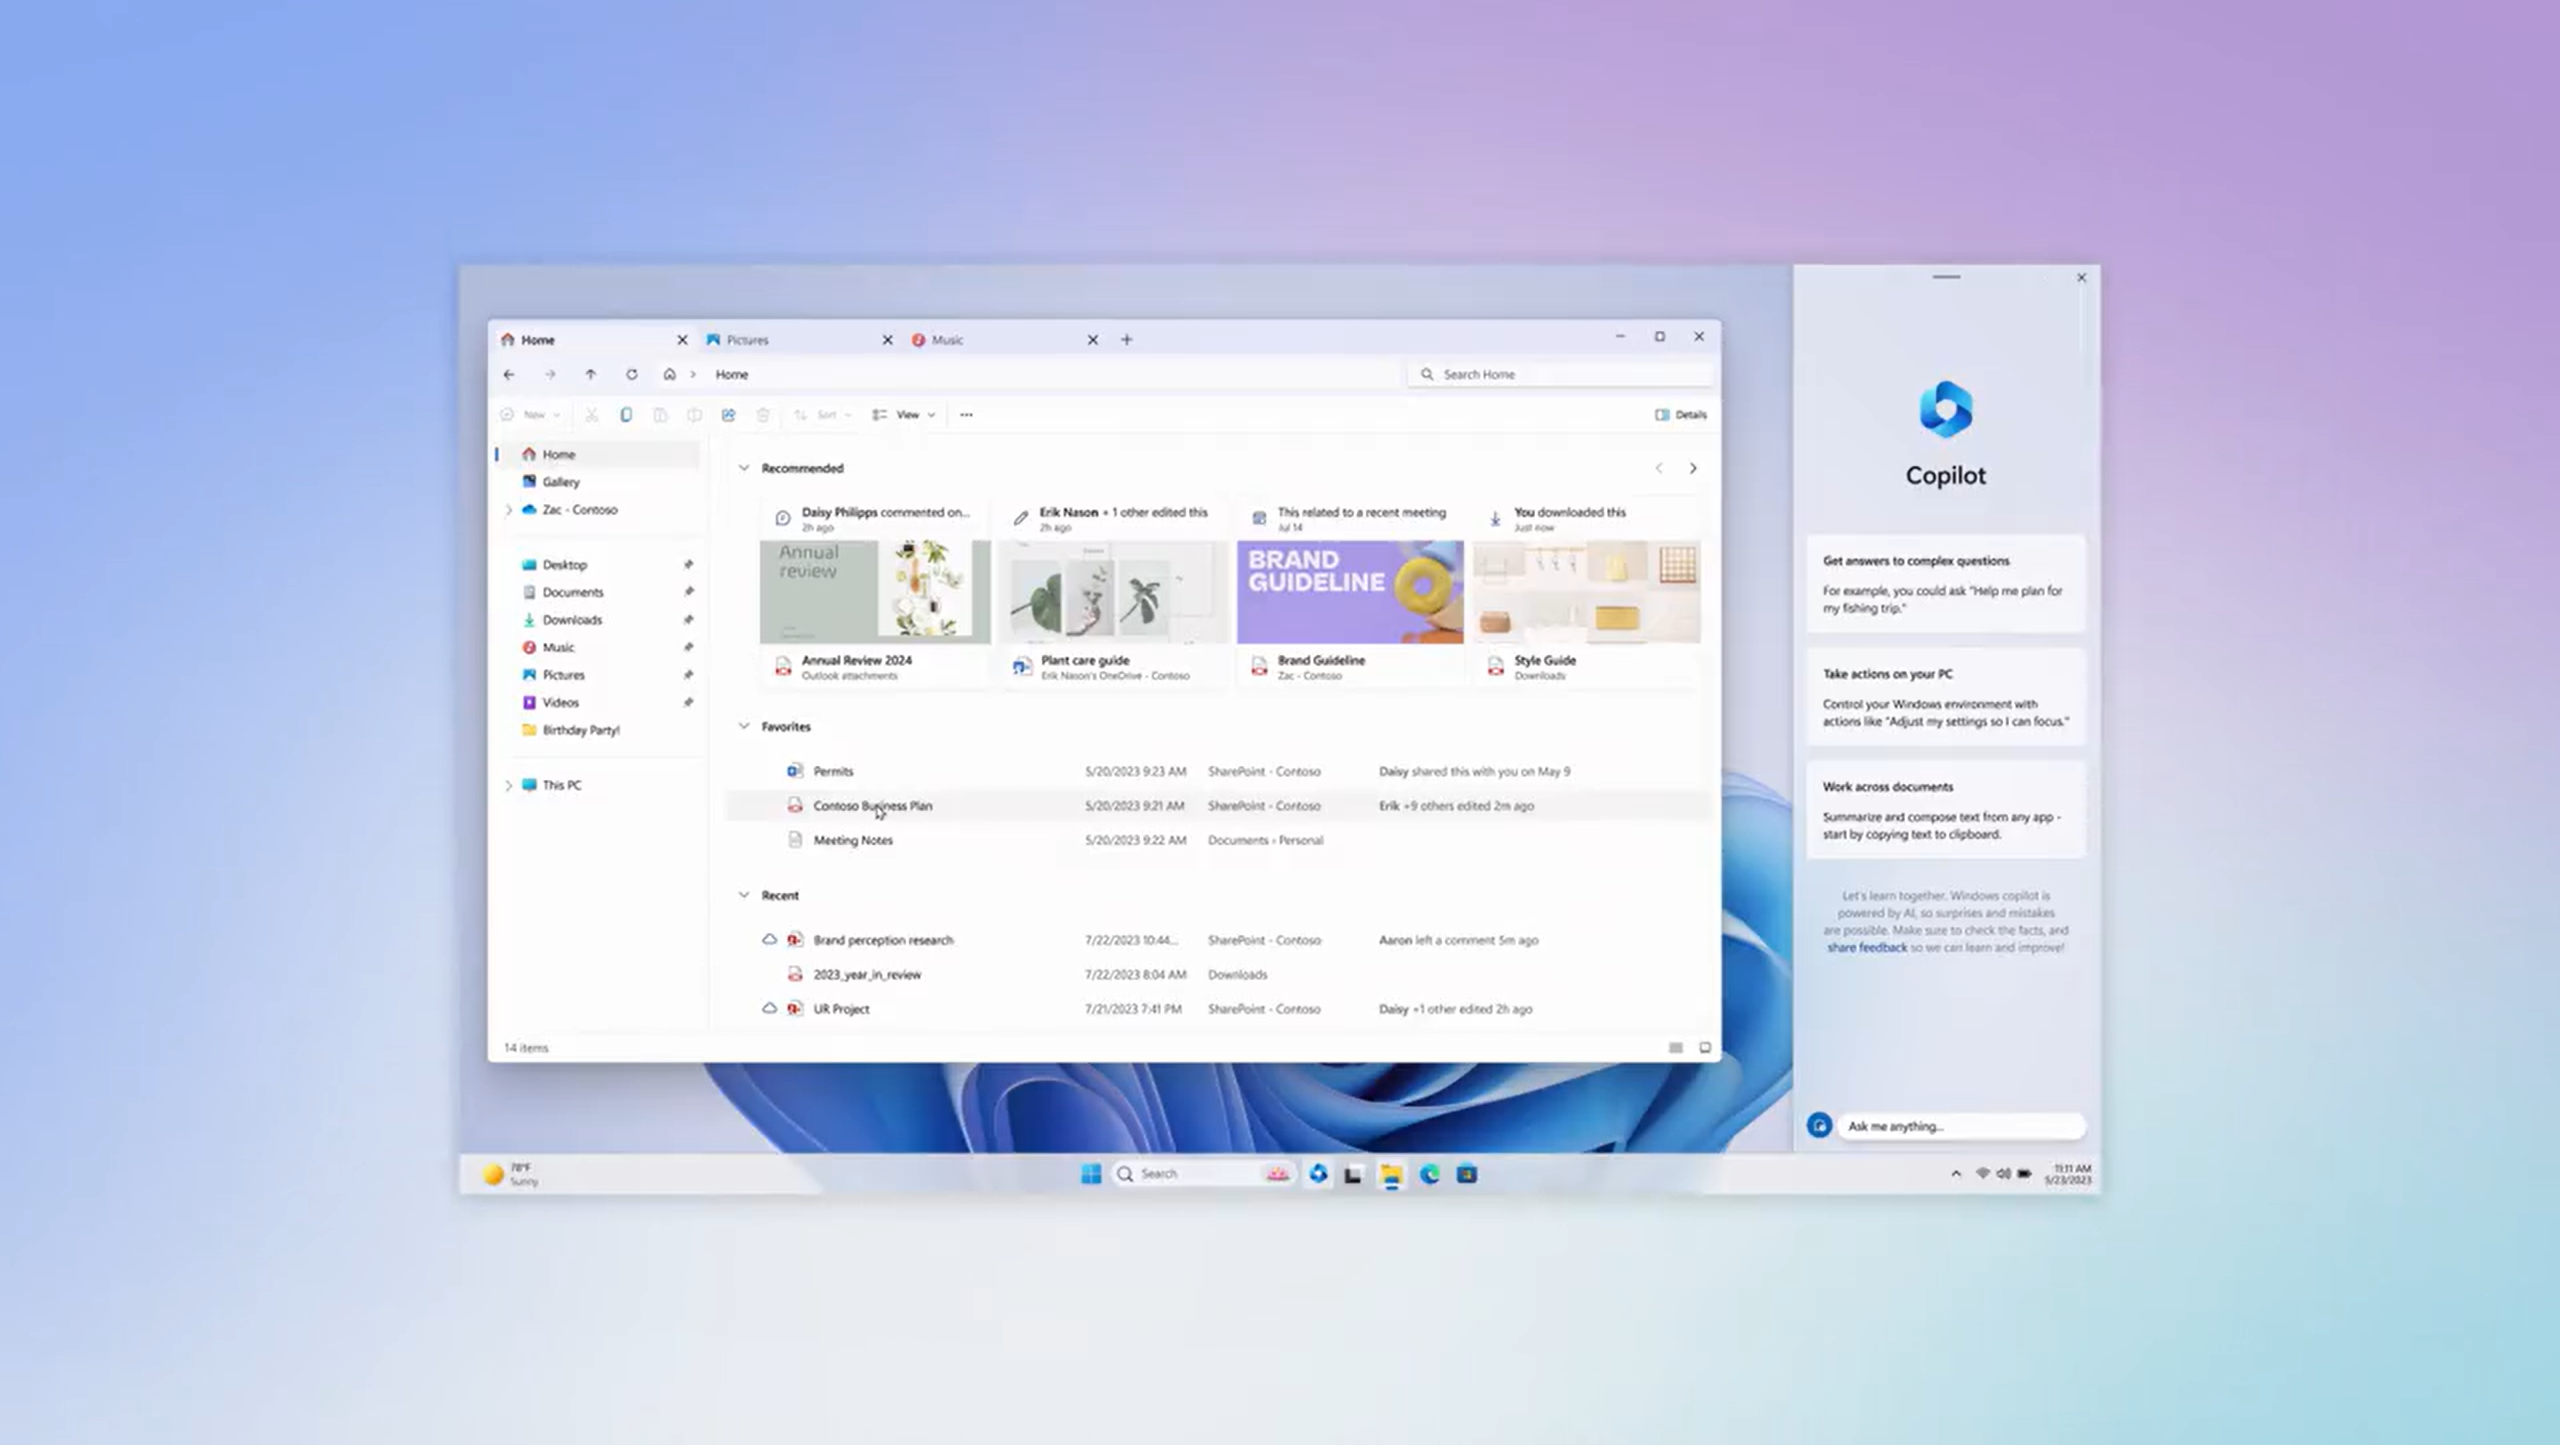
Task: Click the share feedback link in Copilot
Action: [1867, 948]
